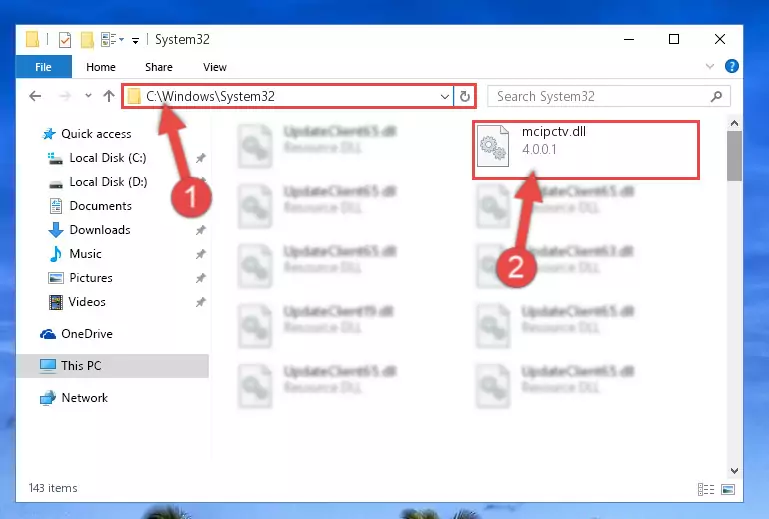The image size is (769, 519).
Task: Click pin icon next to Pictures
Action: 201,278
